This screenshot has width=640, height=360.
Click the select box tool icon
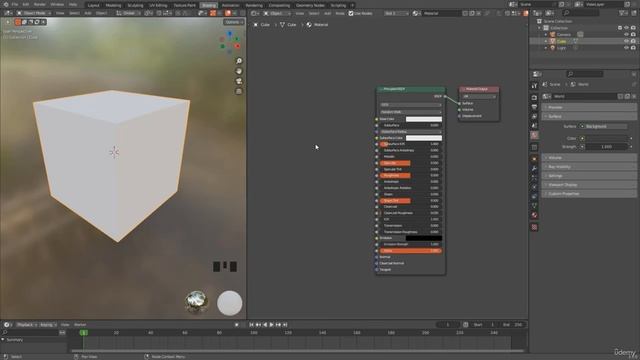[x=18, y=22]
